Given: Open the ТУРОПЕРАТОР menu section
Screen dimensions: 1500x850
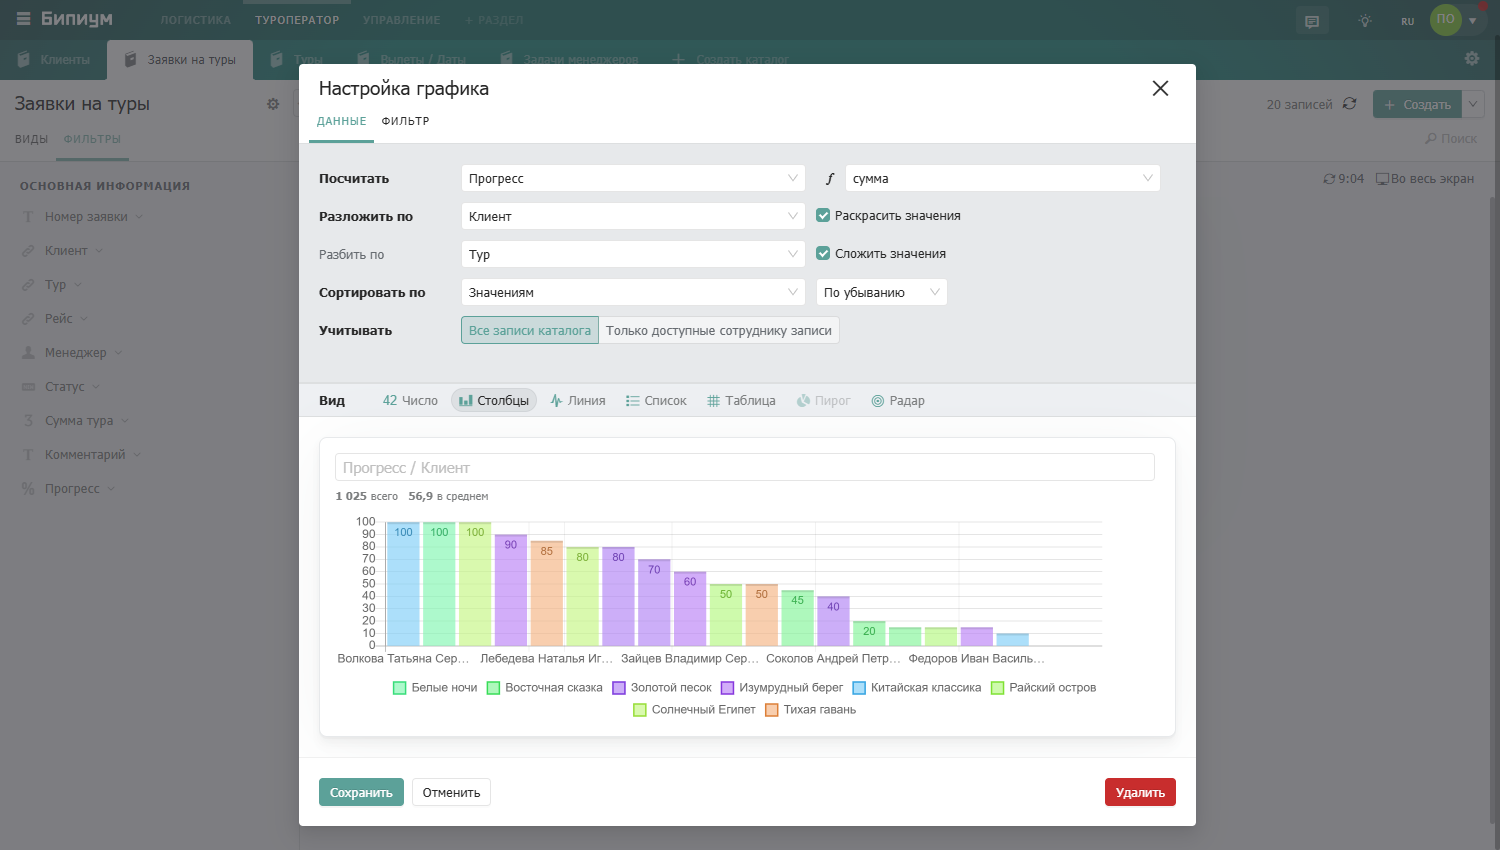Looking at the screenshot, I should [x=297, y=20].
